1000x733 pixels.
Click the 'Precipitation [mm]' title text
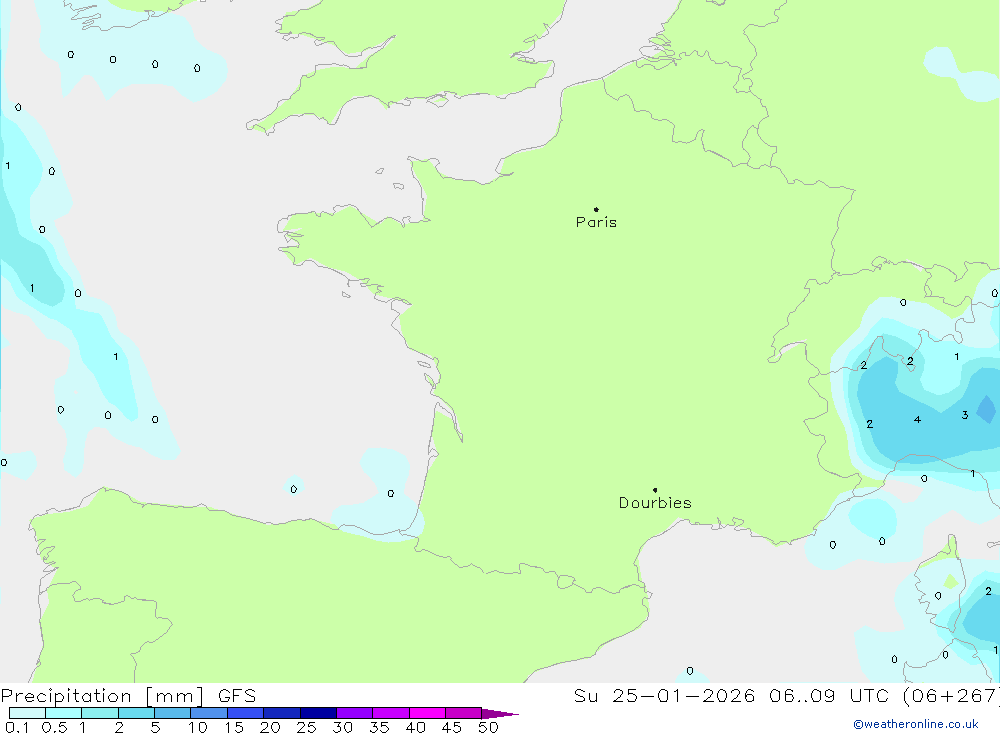102,695
